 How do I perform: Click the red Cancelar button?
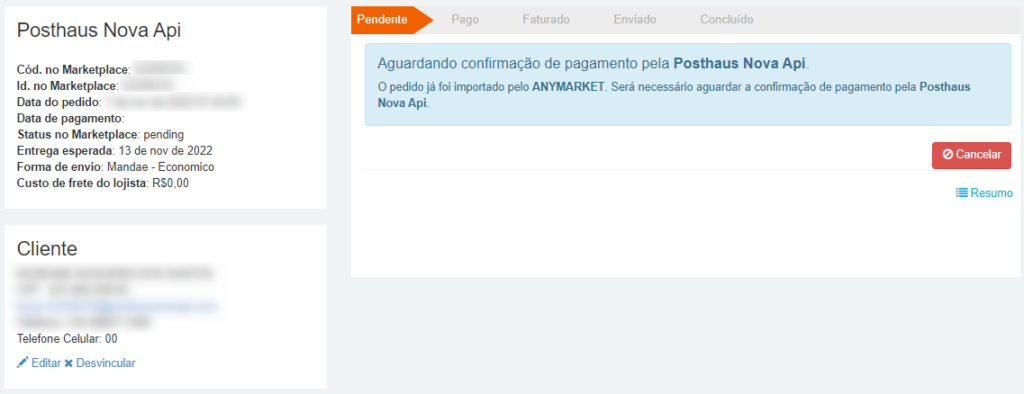coord(971,155)
